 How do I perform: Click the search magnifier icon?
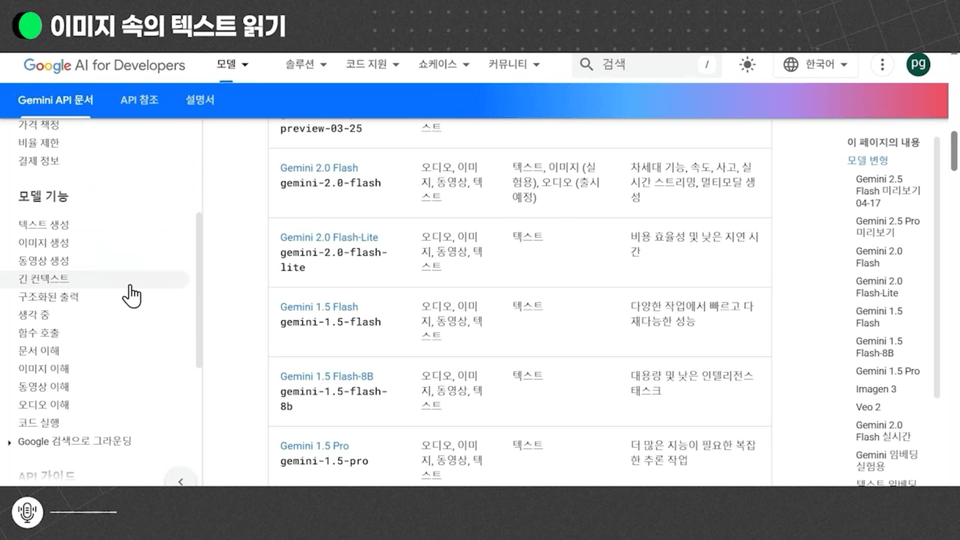pos(586,64)
